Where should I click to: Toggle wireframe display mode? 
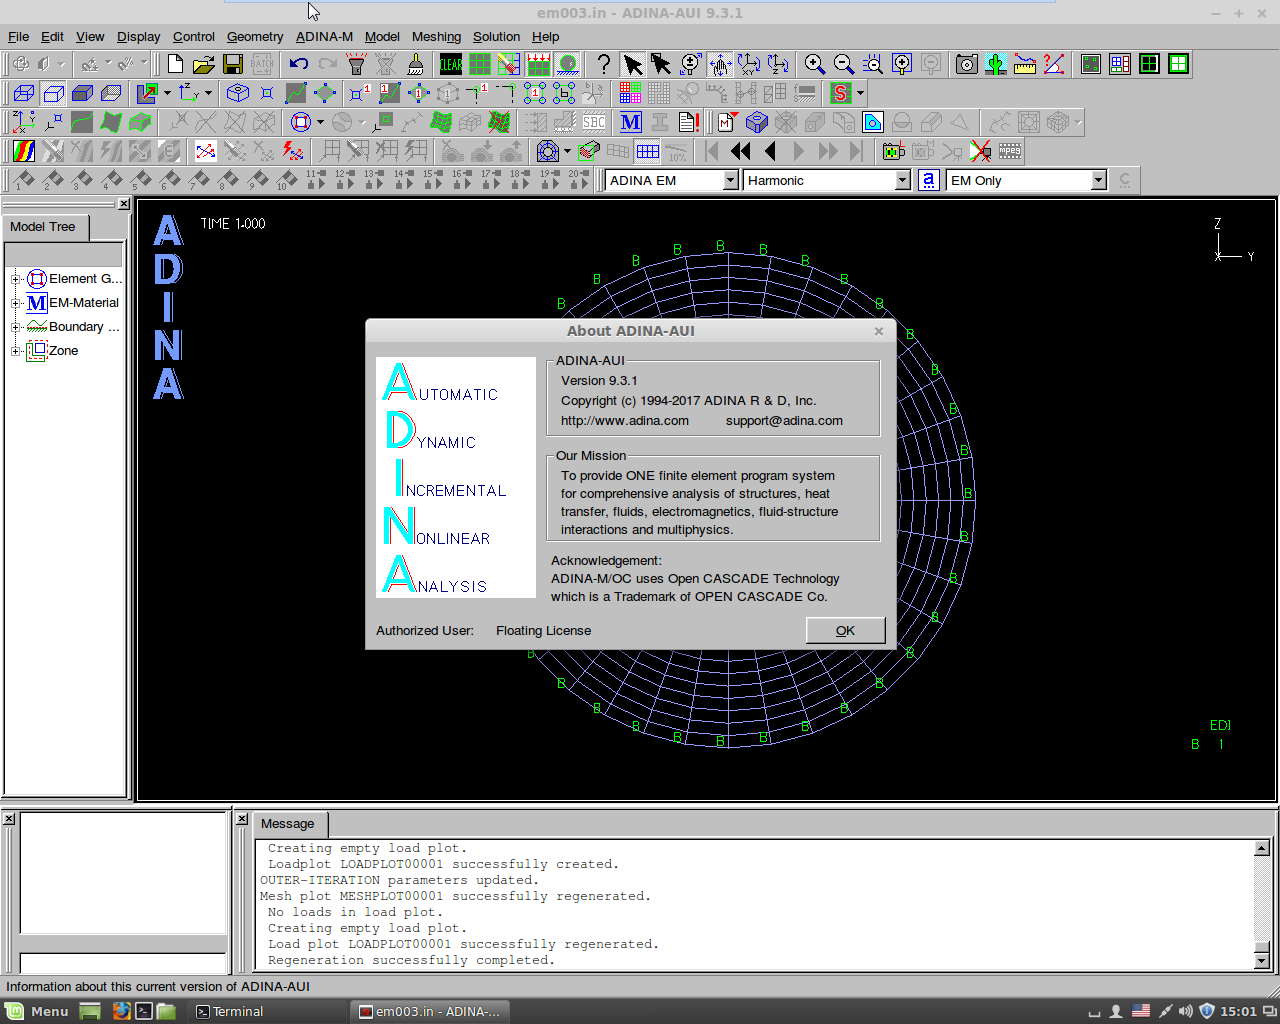(x=24, y=93)
